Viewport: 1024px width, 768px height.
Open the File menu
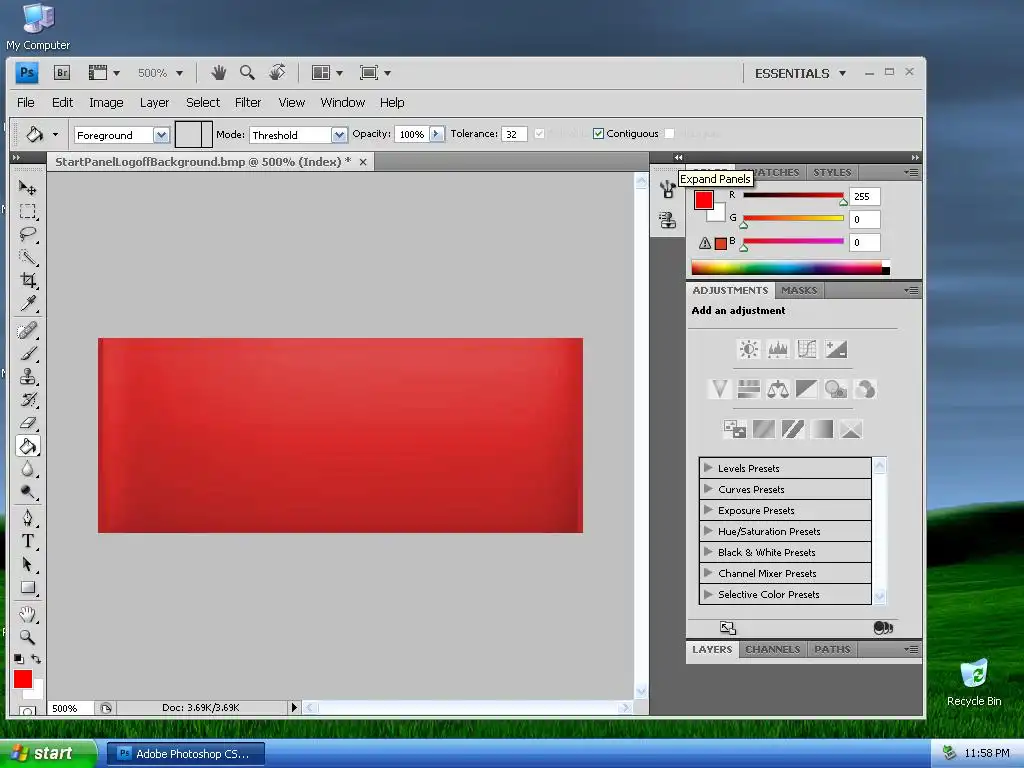click(25, 103)
